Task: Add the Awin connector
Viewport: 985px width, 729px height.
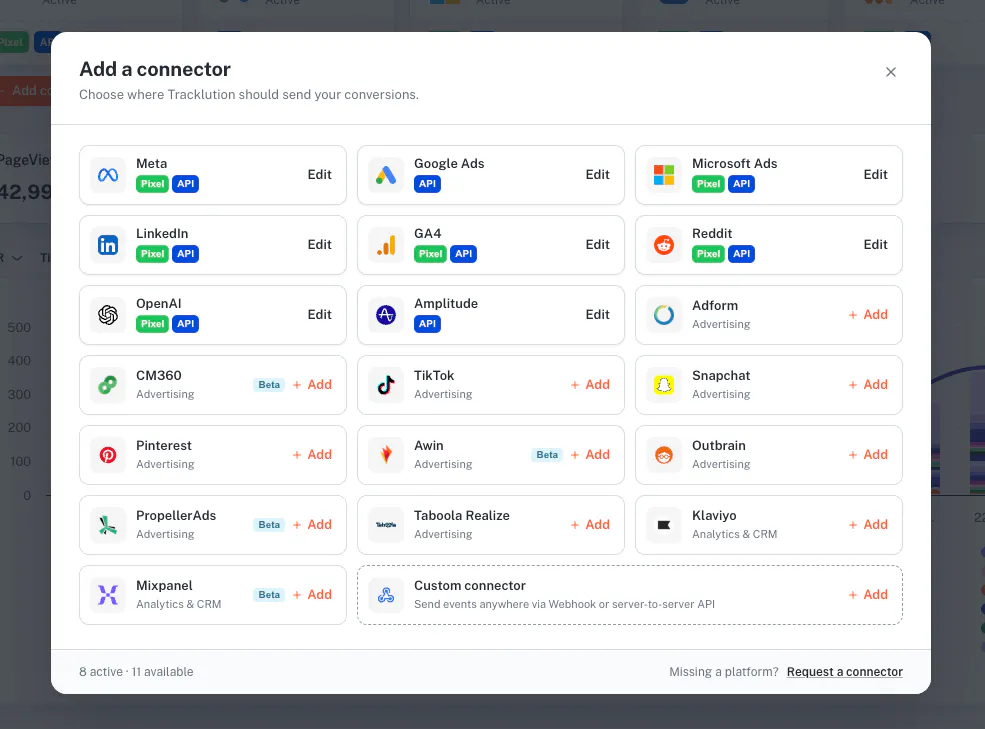Action: 590,454
